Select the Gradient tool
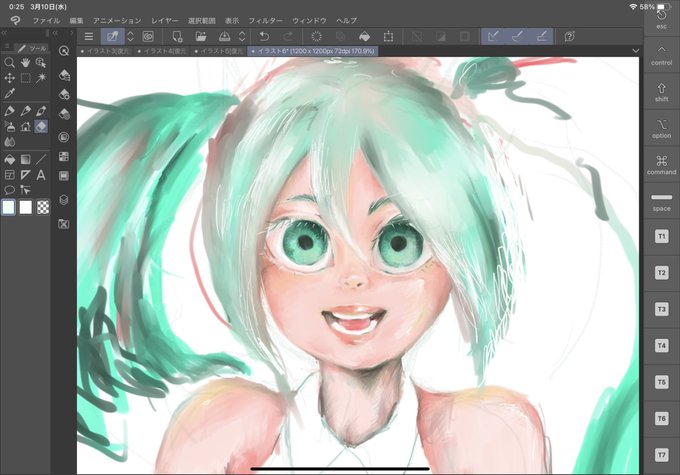The width and height of the screenshot is (680, 475). coord(26,160)
